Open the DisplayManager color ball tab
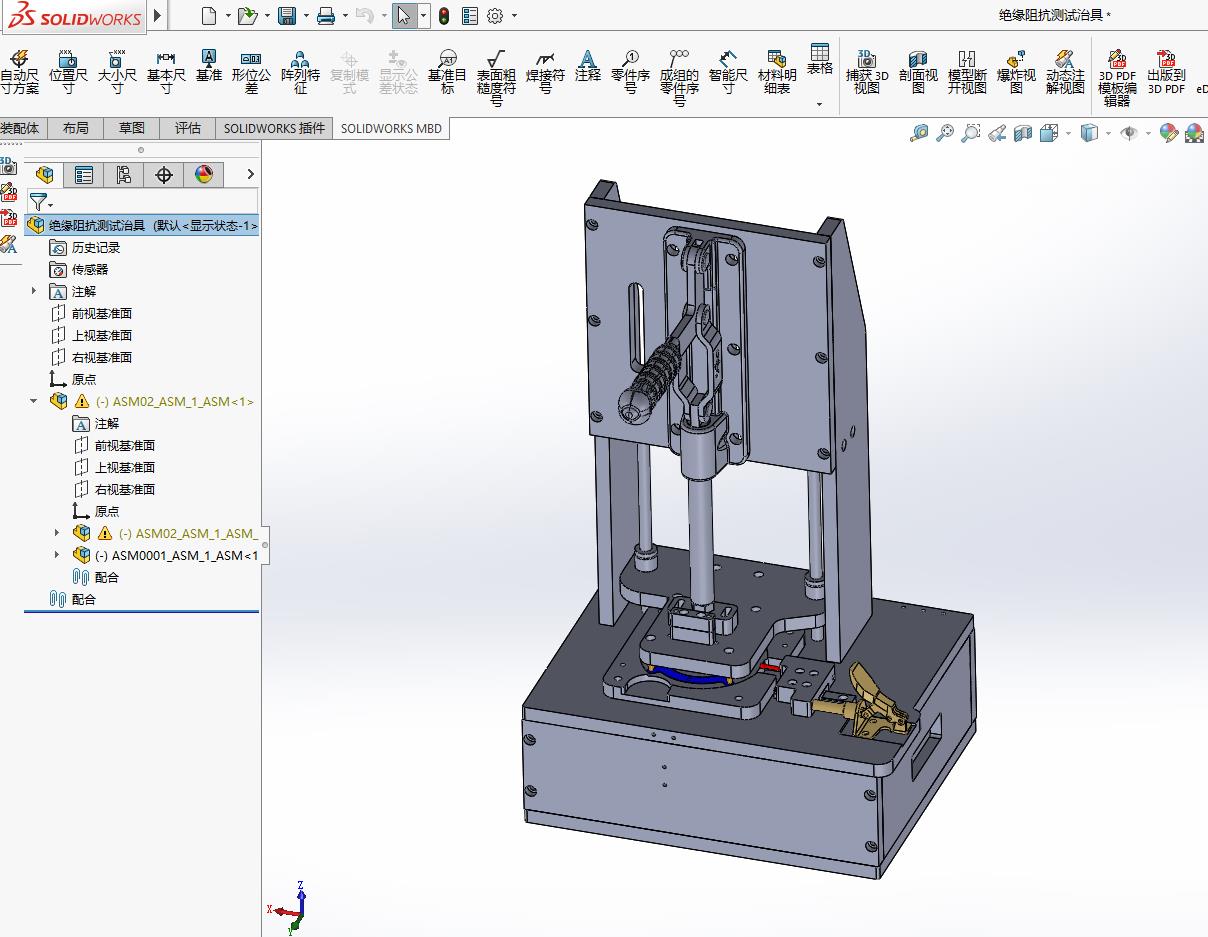Viewport: 1208px width, 937px height. click(x=204, y=175)
